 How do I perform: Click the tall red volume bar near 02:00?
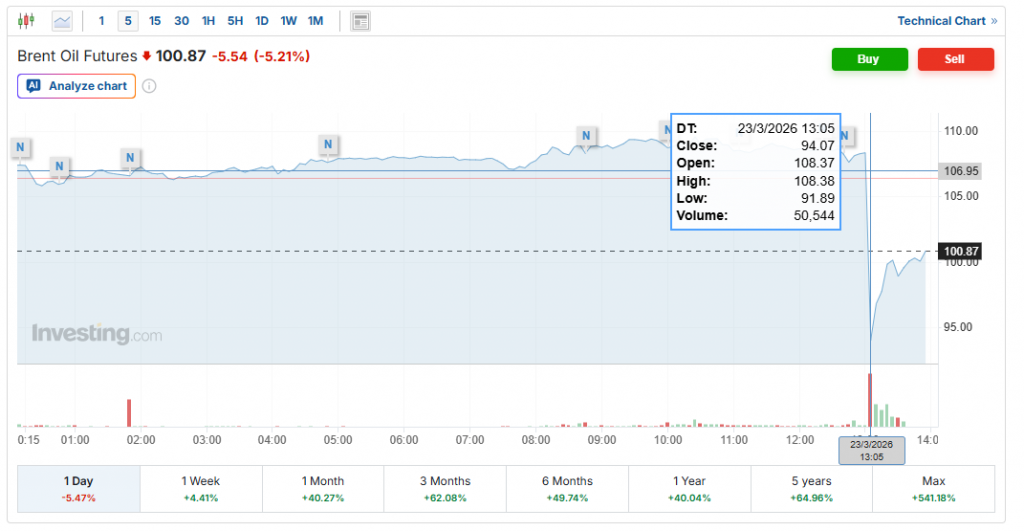click(x=129, y=413)
